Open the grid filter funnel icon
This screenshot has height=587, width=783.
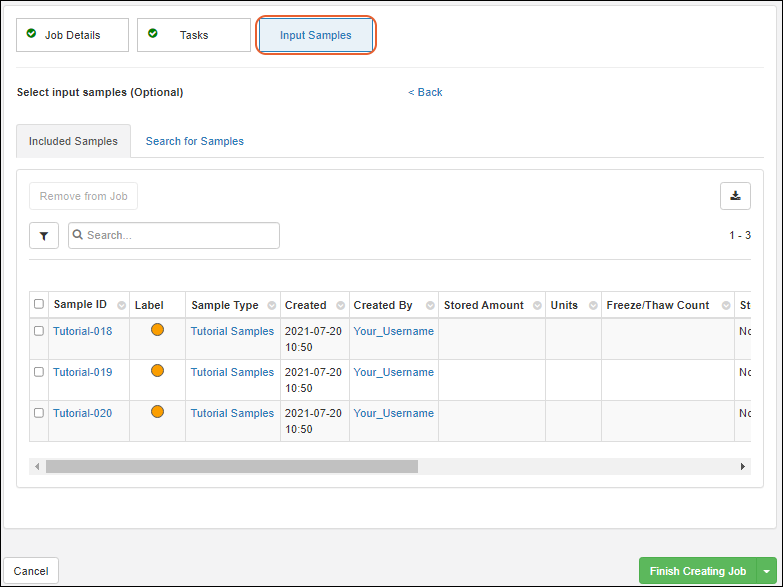pos(44,236)
